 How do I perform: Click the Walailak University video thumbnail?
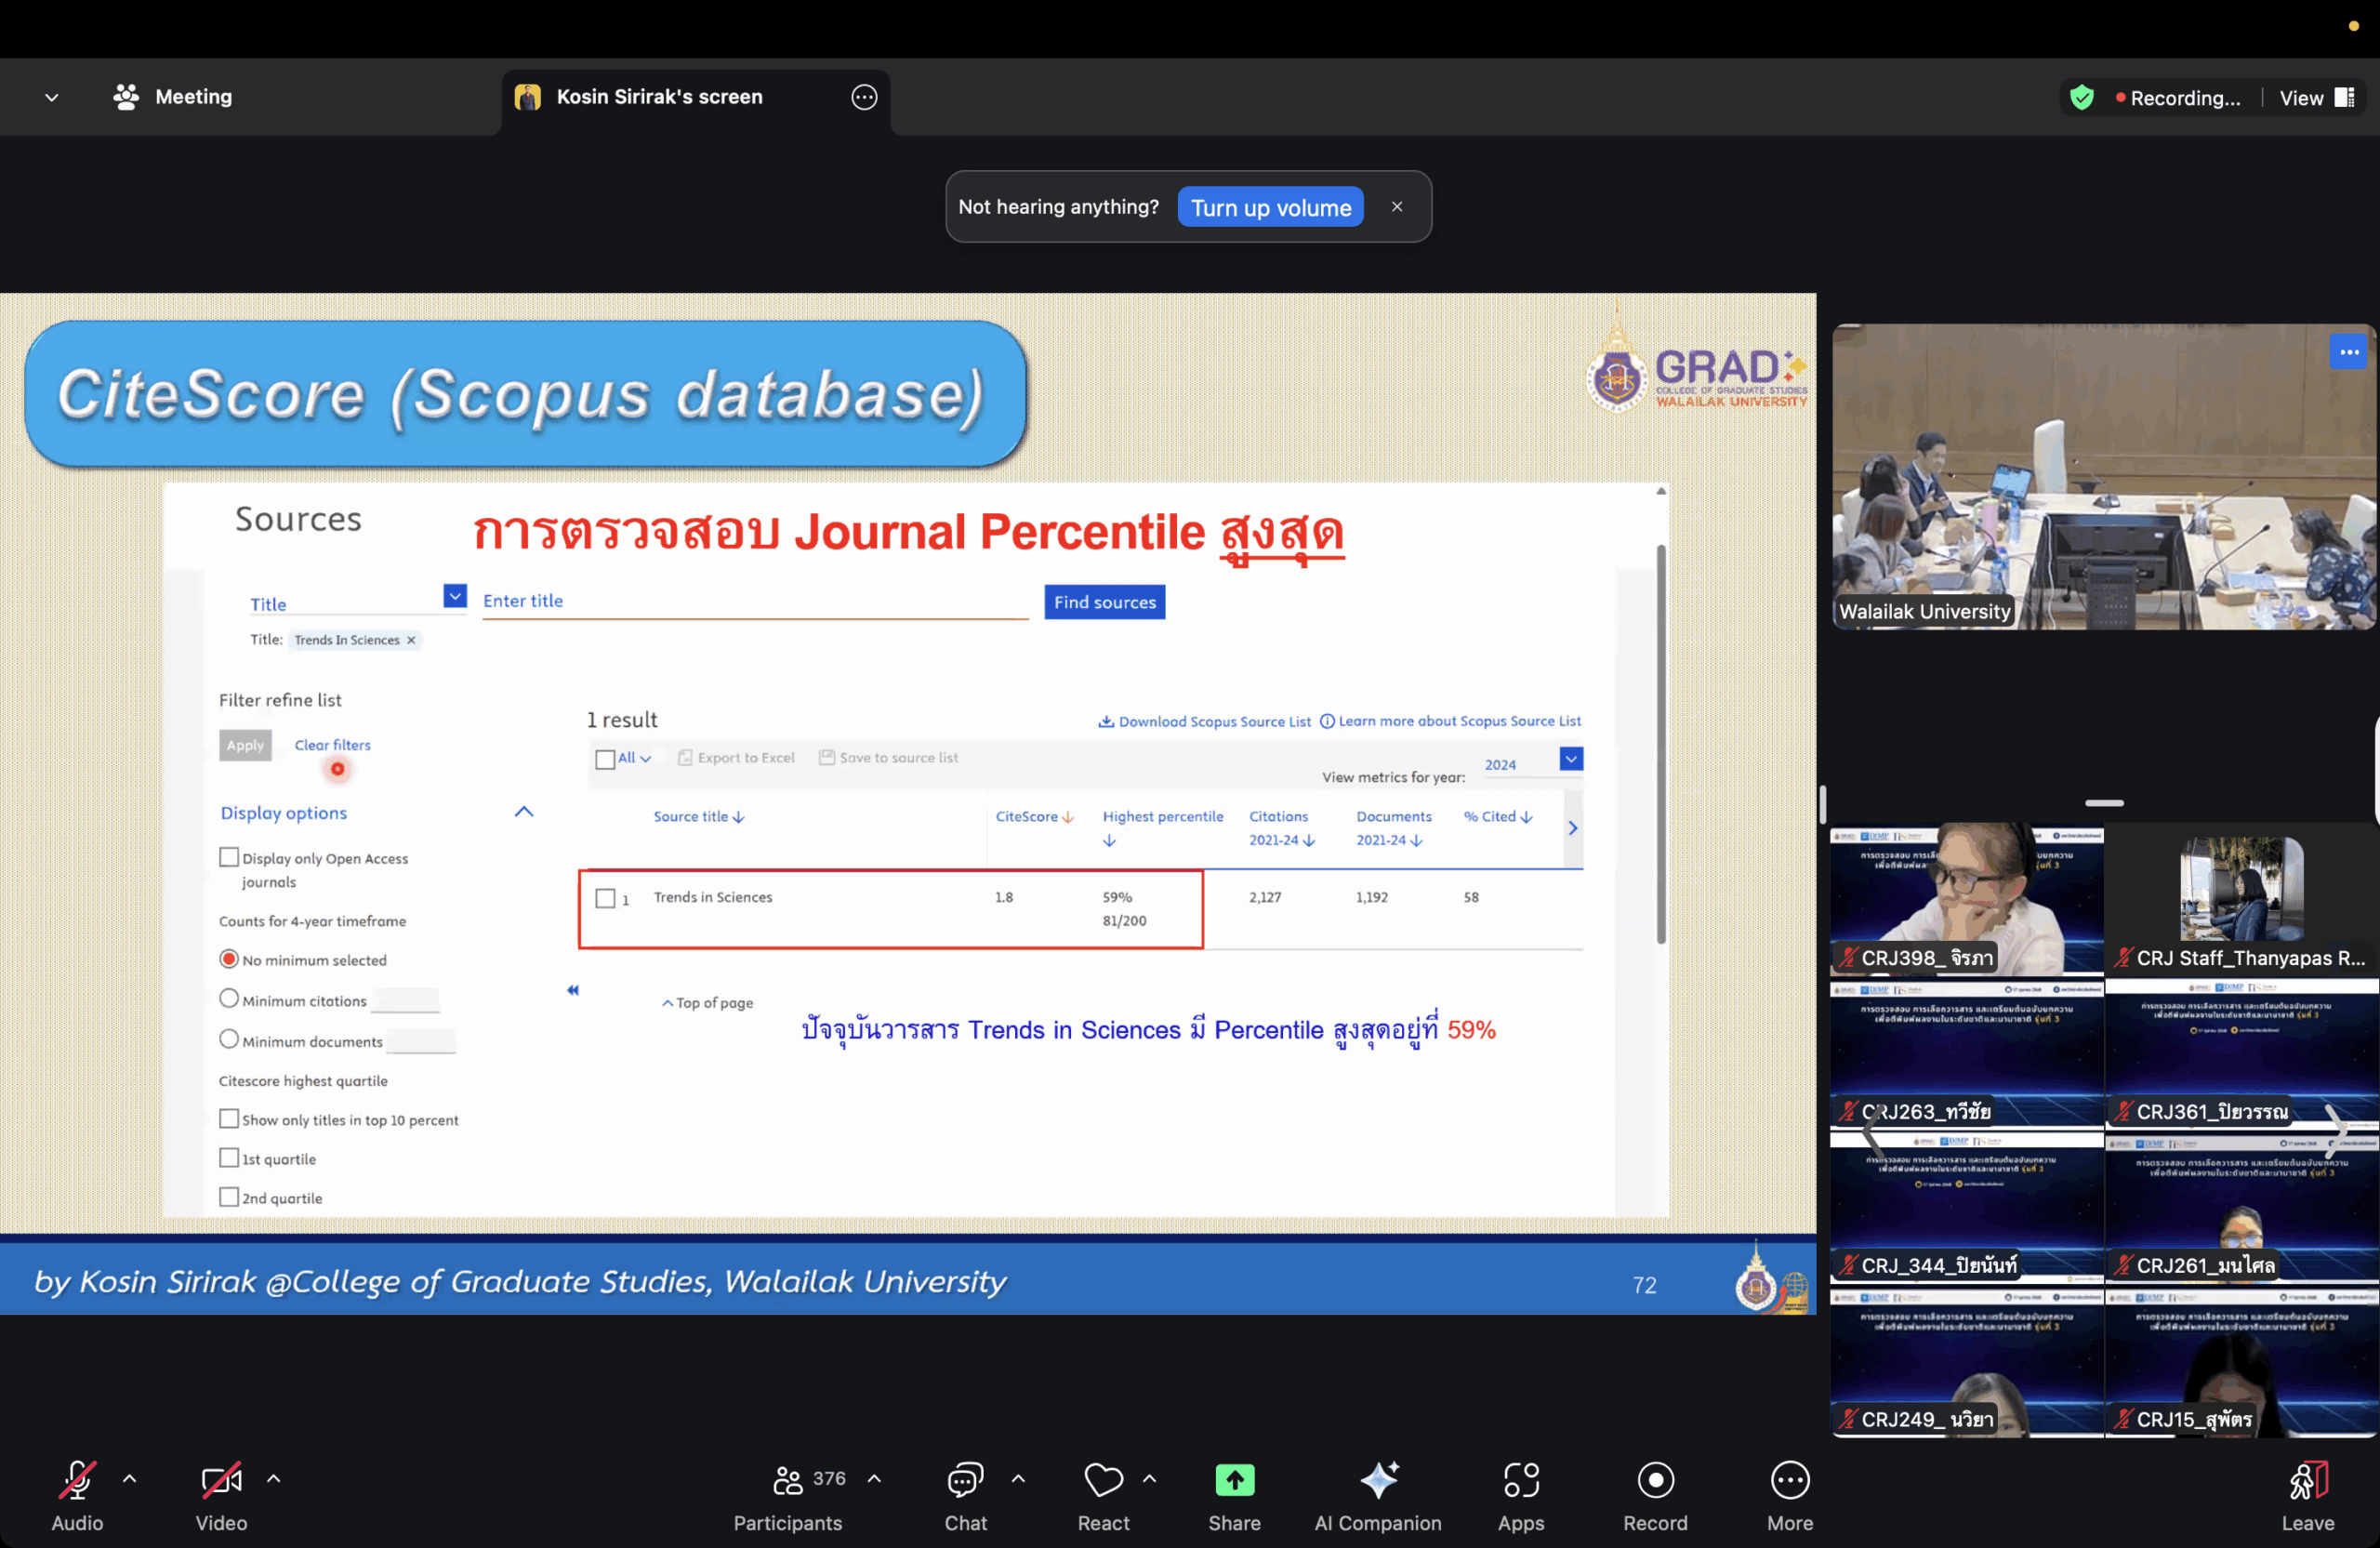pyautogui.click(x=2102, y=476)
